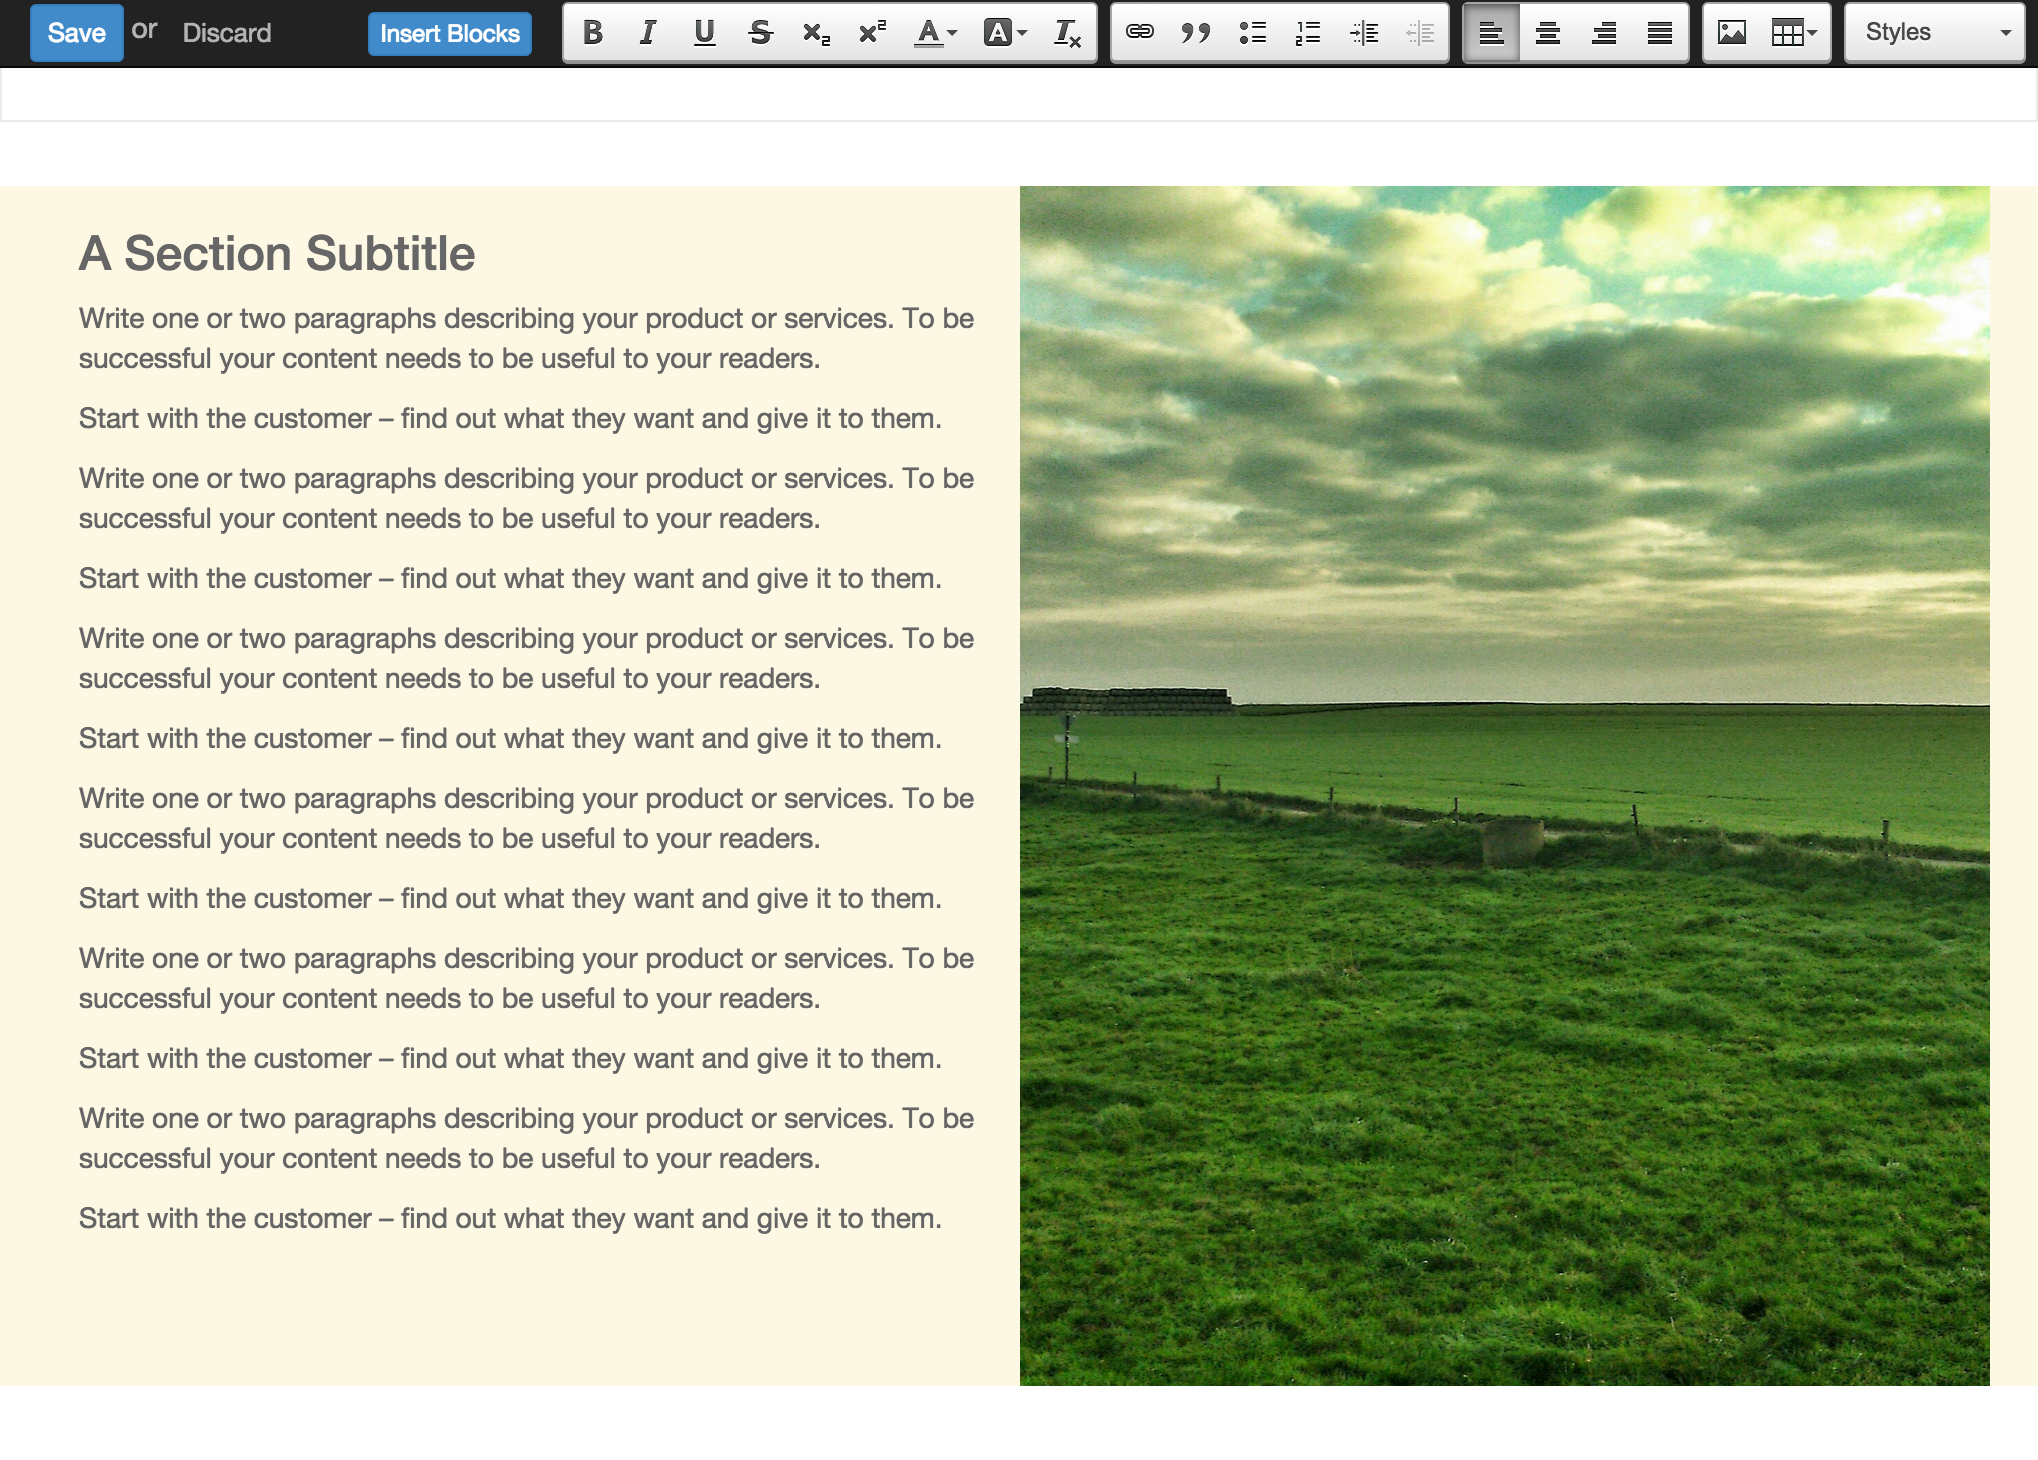Insert bulleted list
The height and width of the screenshot is (1460, 2038).
click(x=1252, y=33)
